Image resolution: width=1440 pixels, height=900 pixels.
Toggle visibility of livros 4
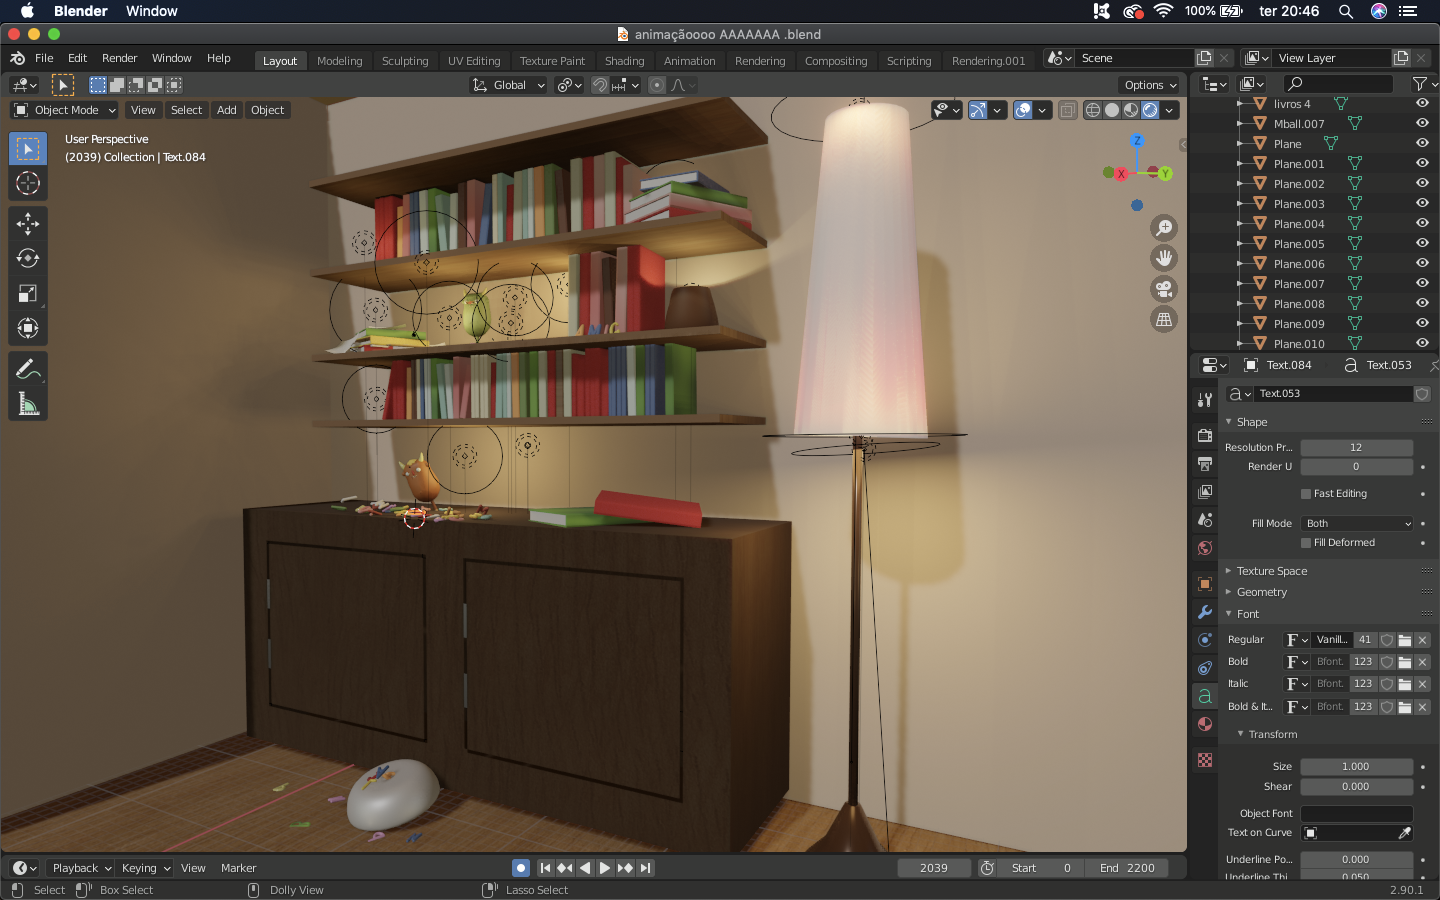[1422, 103]
